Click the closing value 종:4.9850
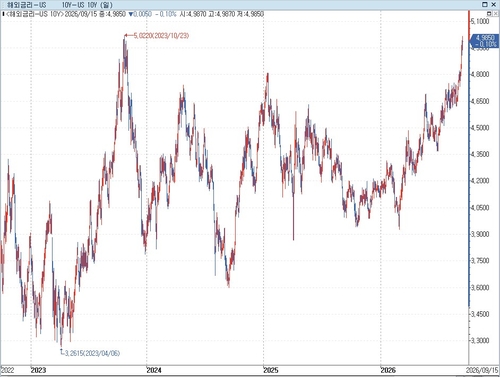The width and height of the screenshot is (500, 377). 113,14
